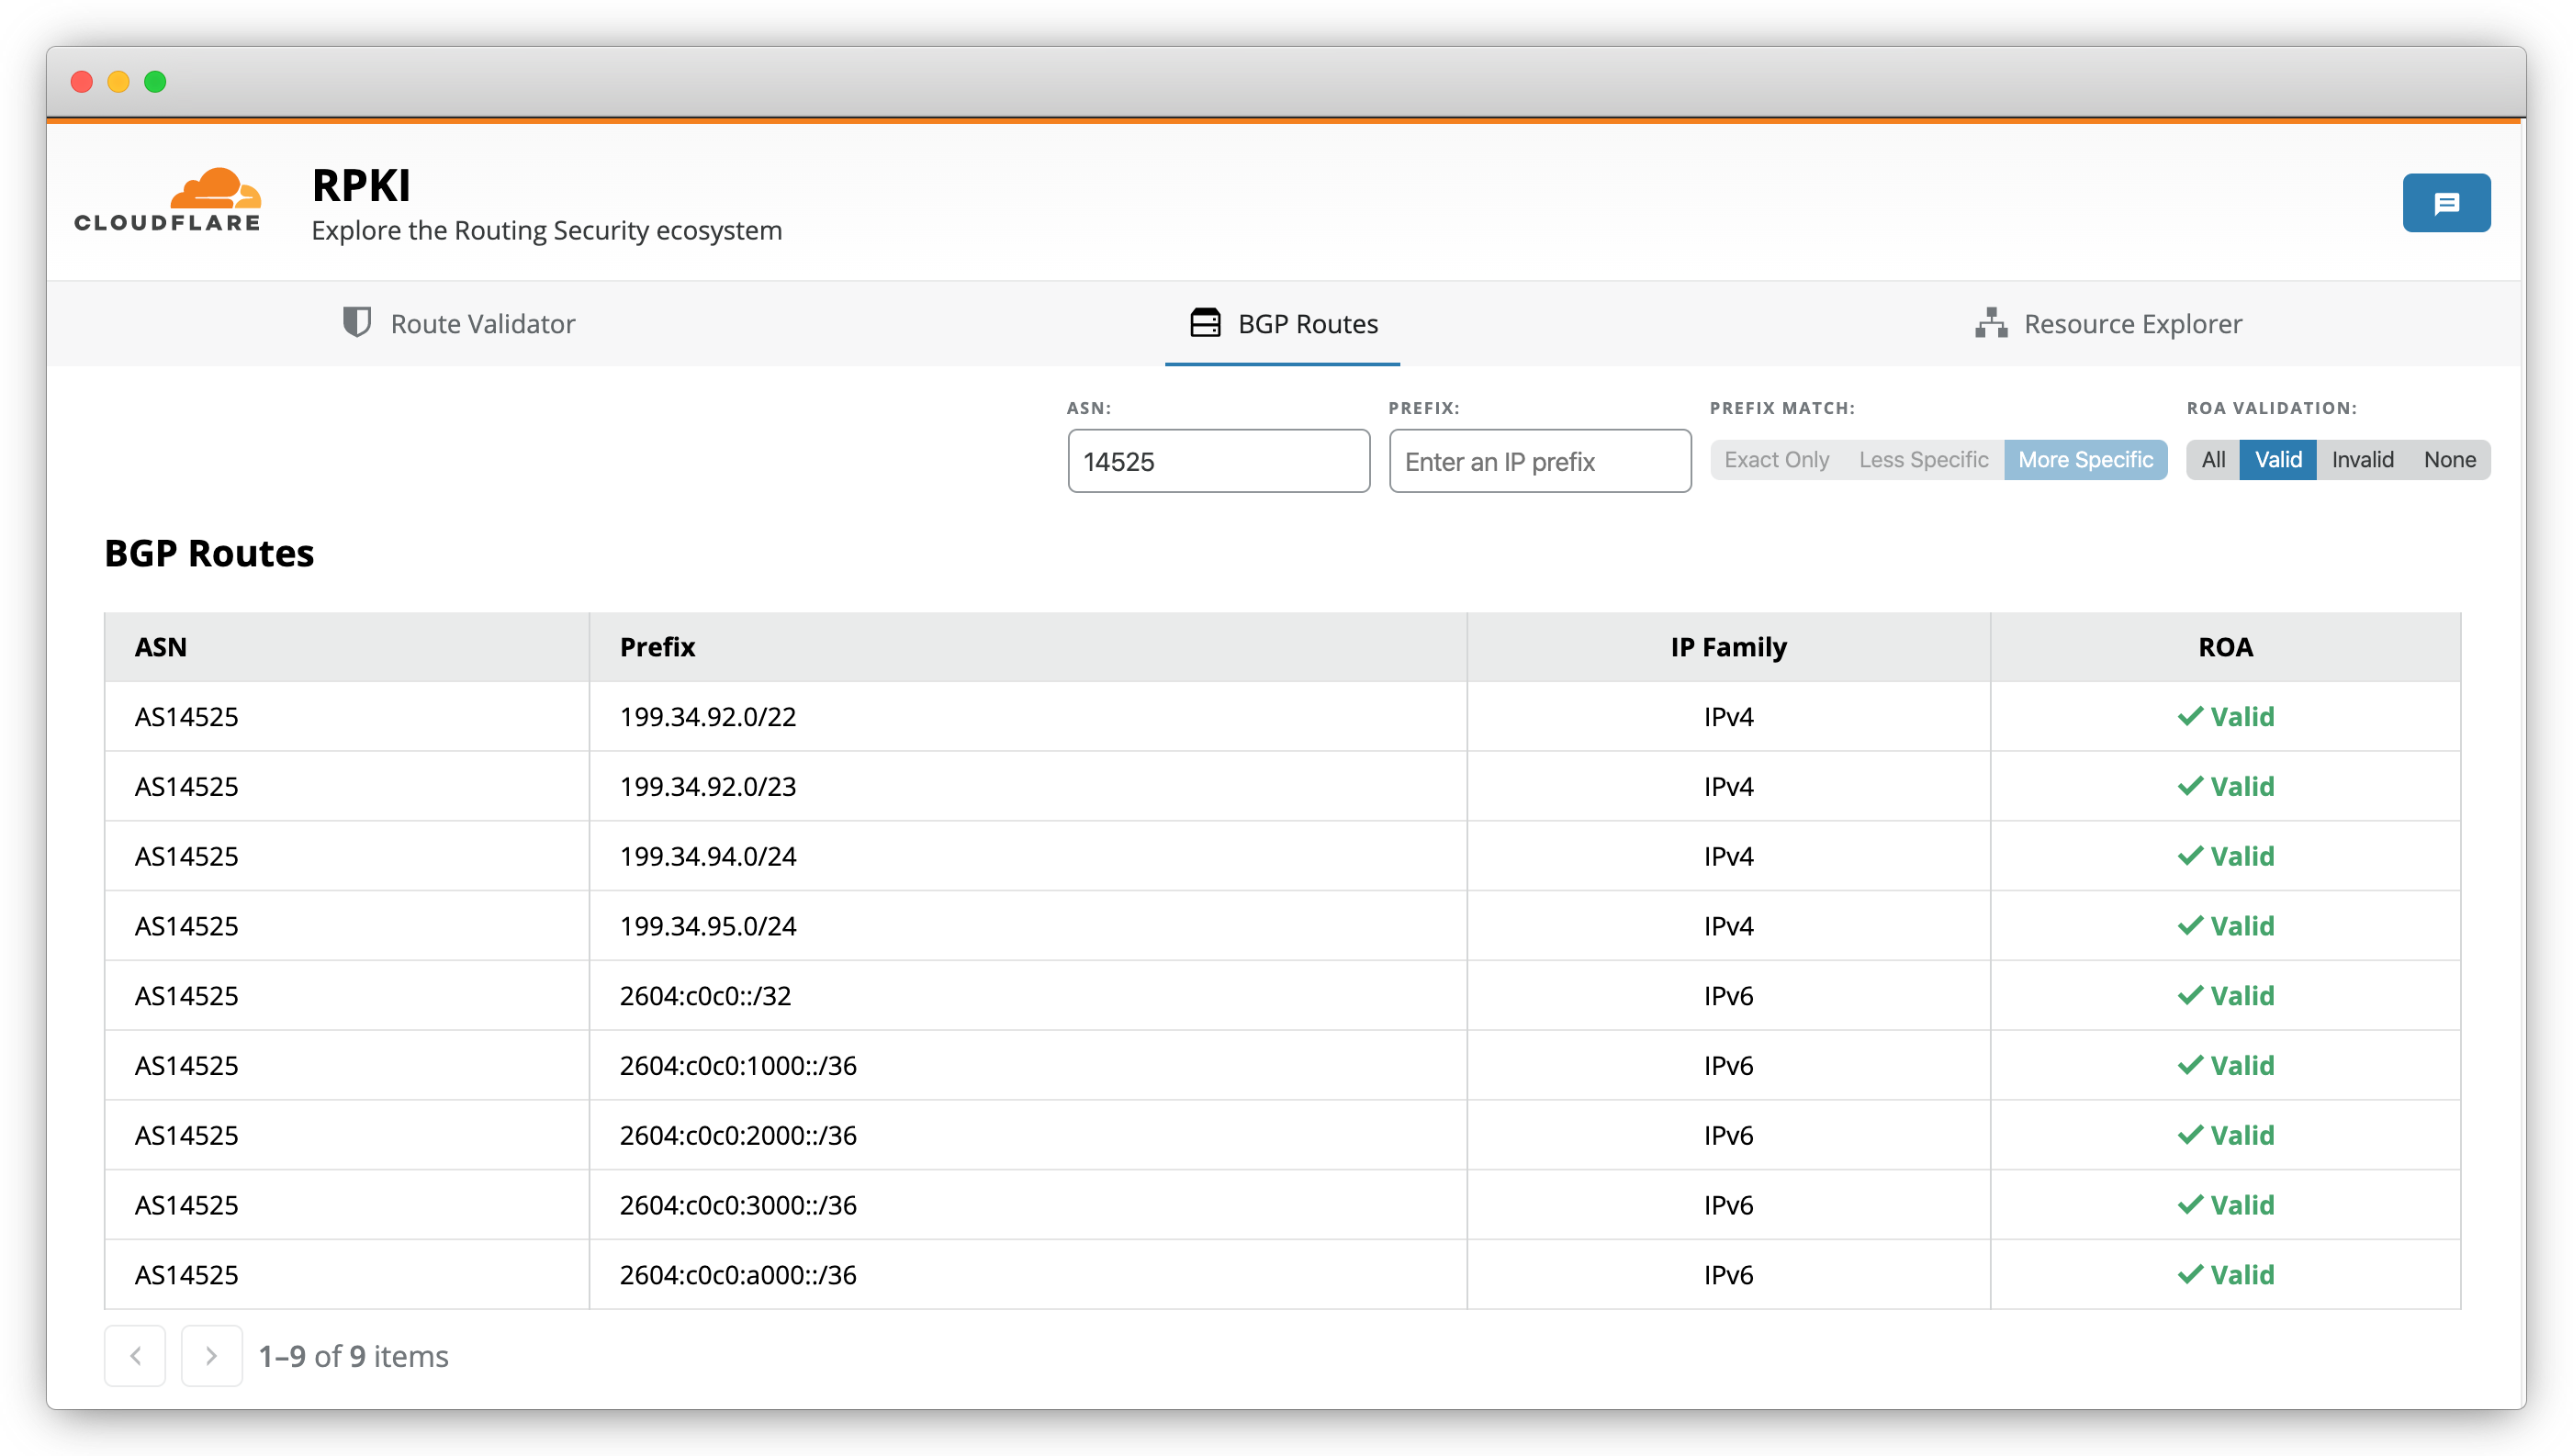The width and height of the screenshot is (2573, 1456).
Task: Select Less Specific prefix match
Action: pos(1922,460)
